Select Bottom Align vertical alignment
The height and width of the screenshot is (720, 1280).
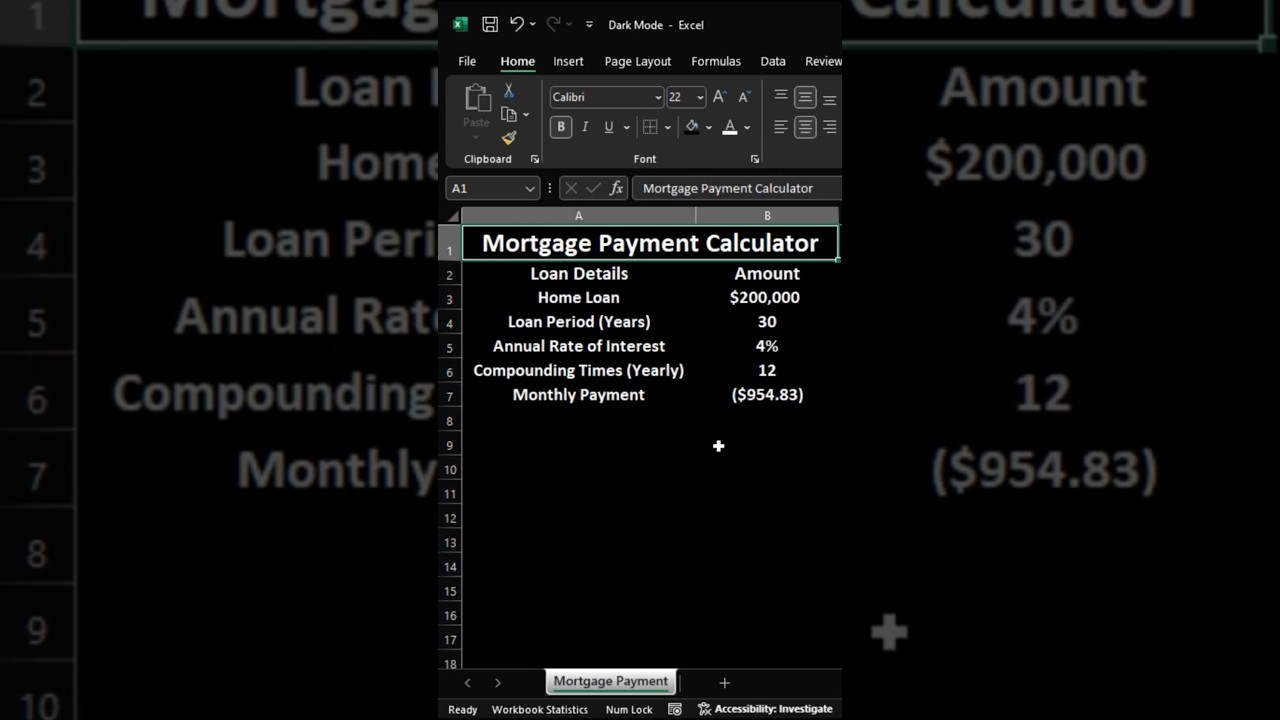tap(830, 98)
